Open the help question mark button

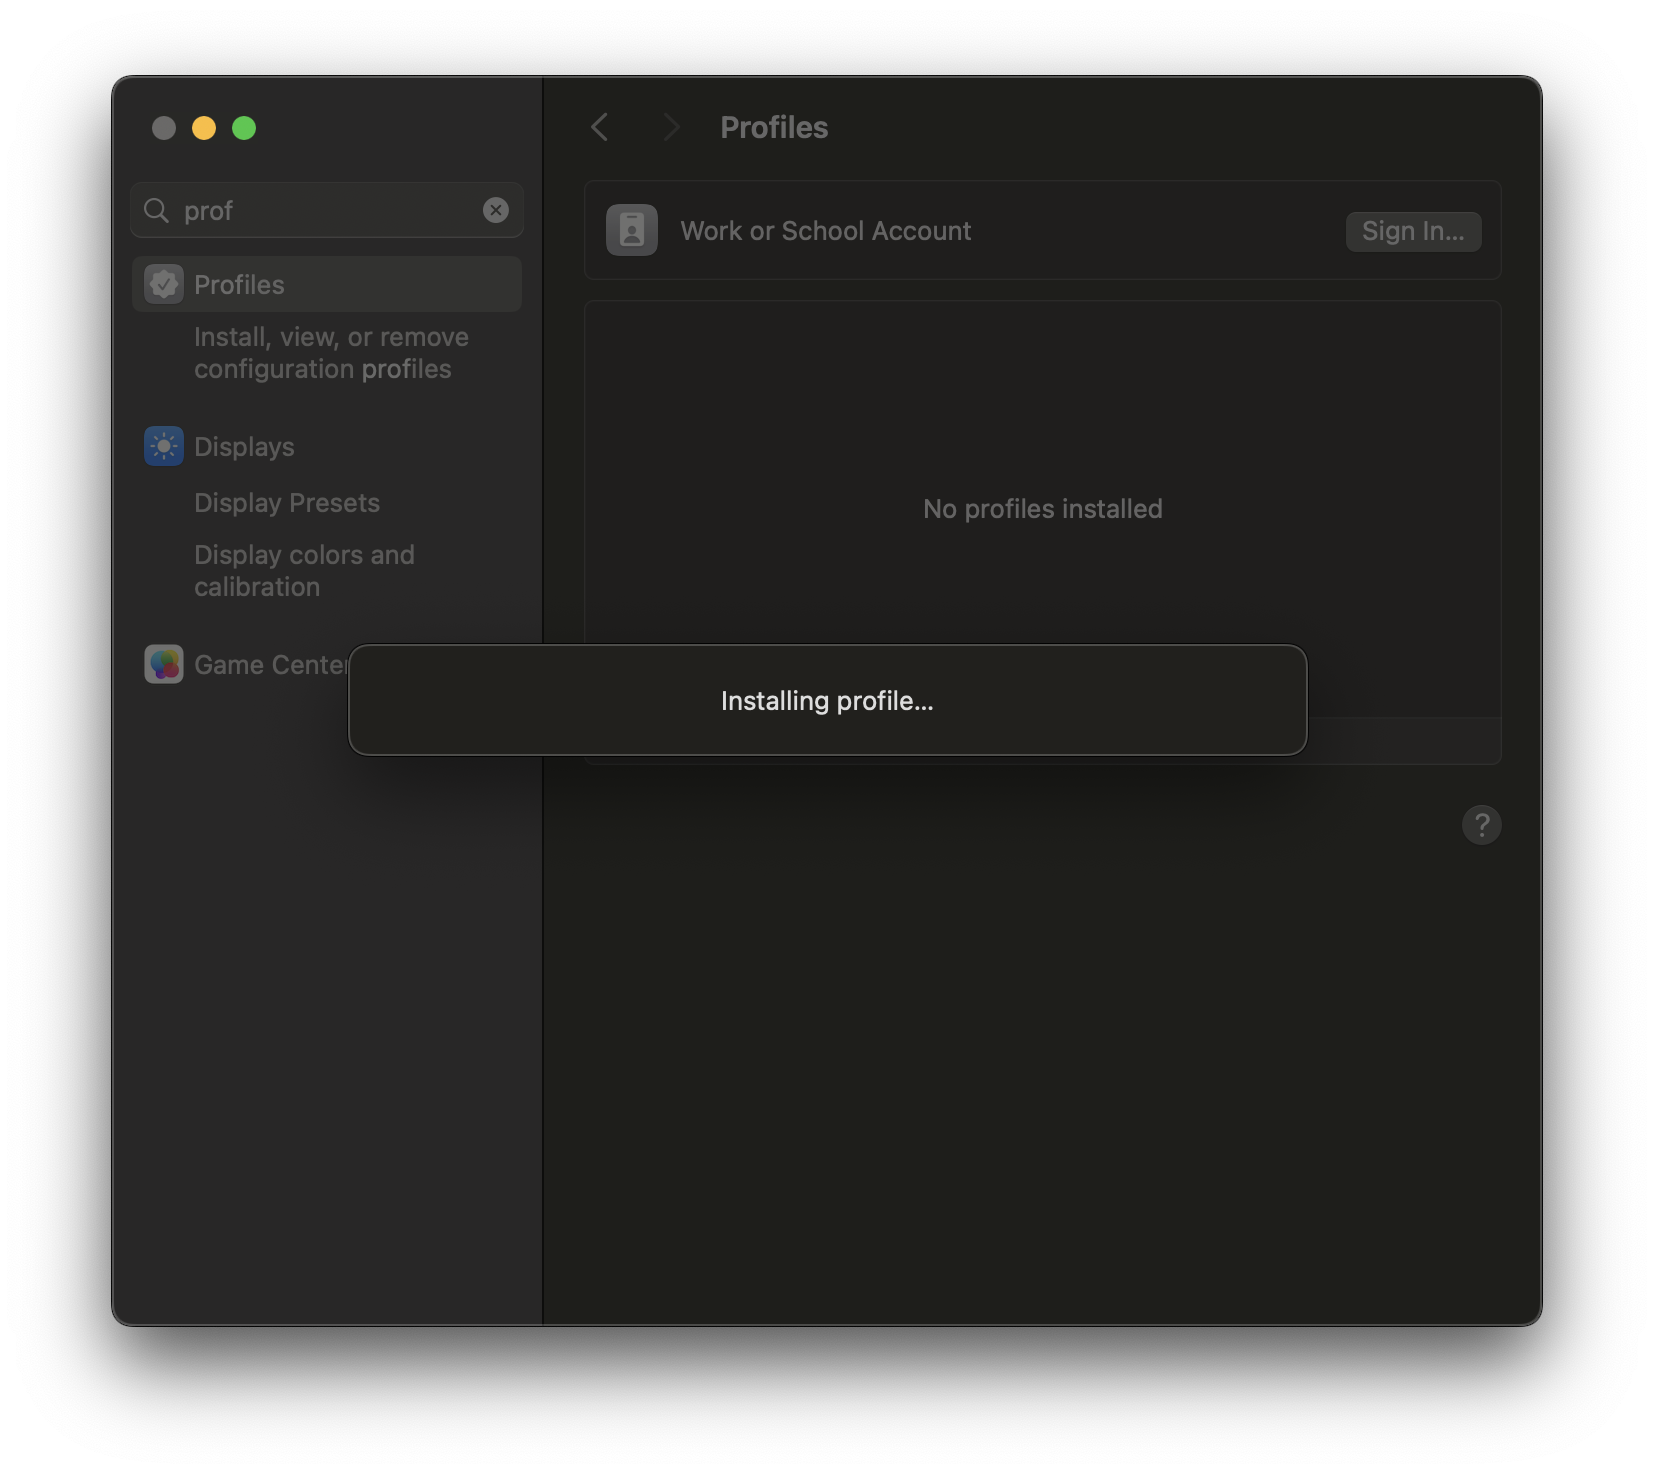1482,825
